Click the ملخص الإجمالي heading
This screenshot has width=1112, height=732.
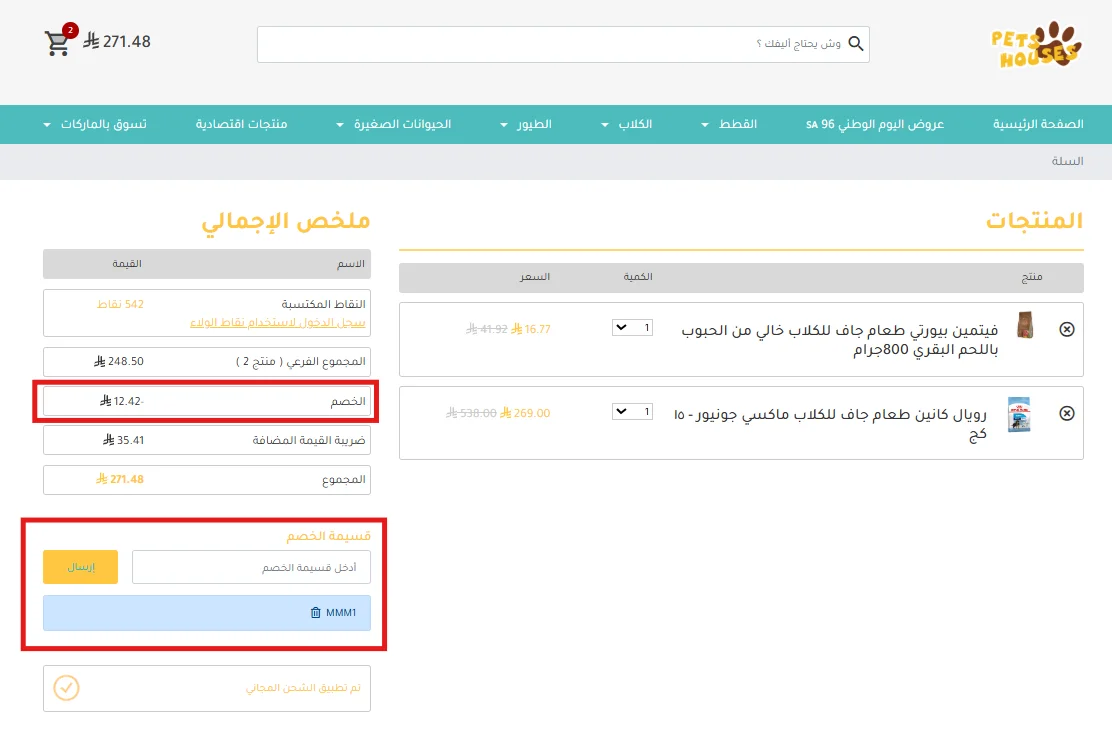pyautogui.click(x=286, y=221)
